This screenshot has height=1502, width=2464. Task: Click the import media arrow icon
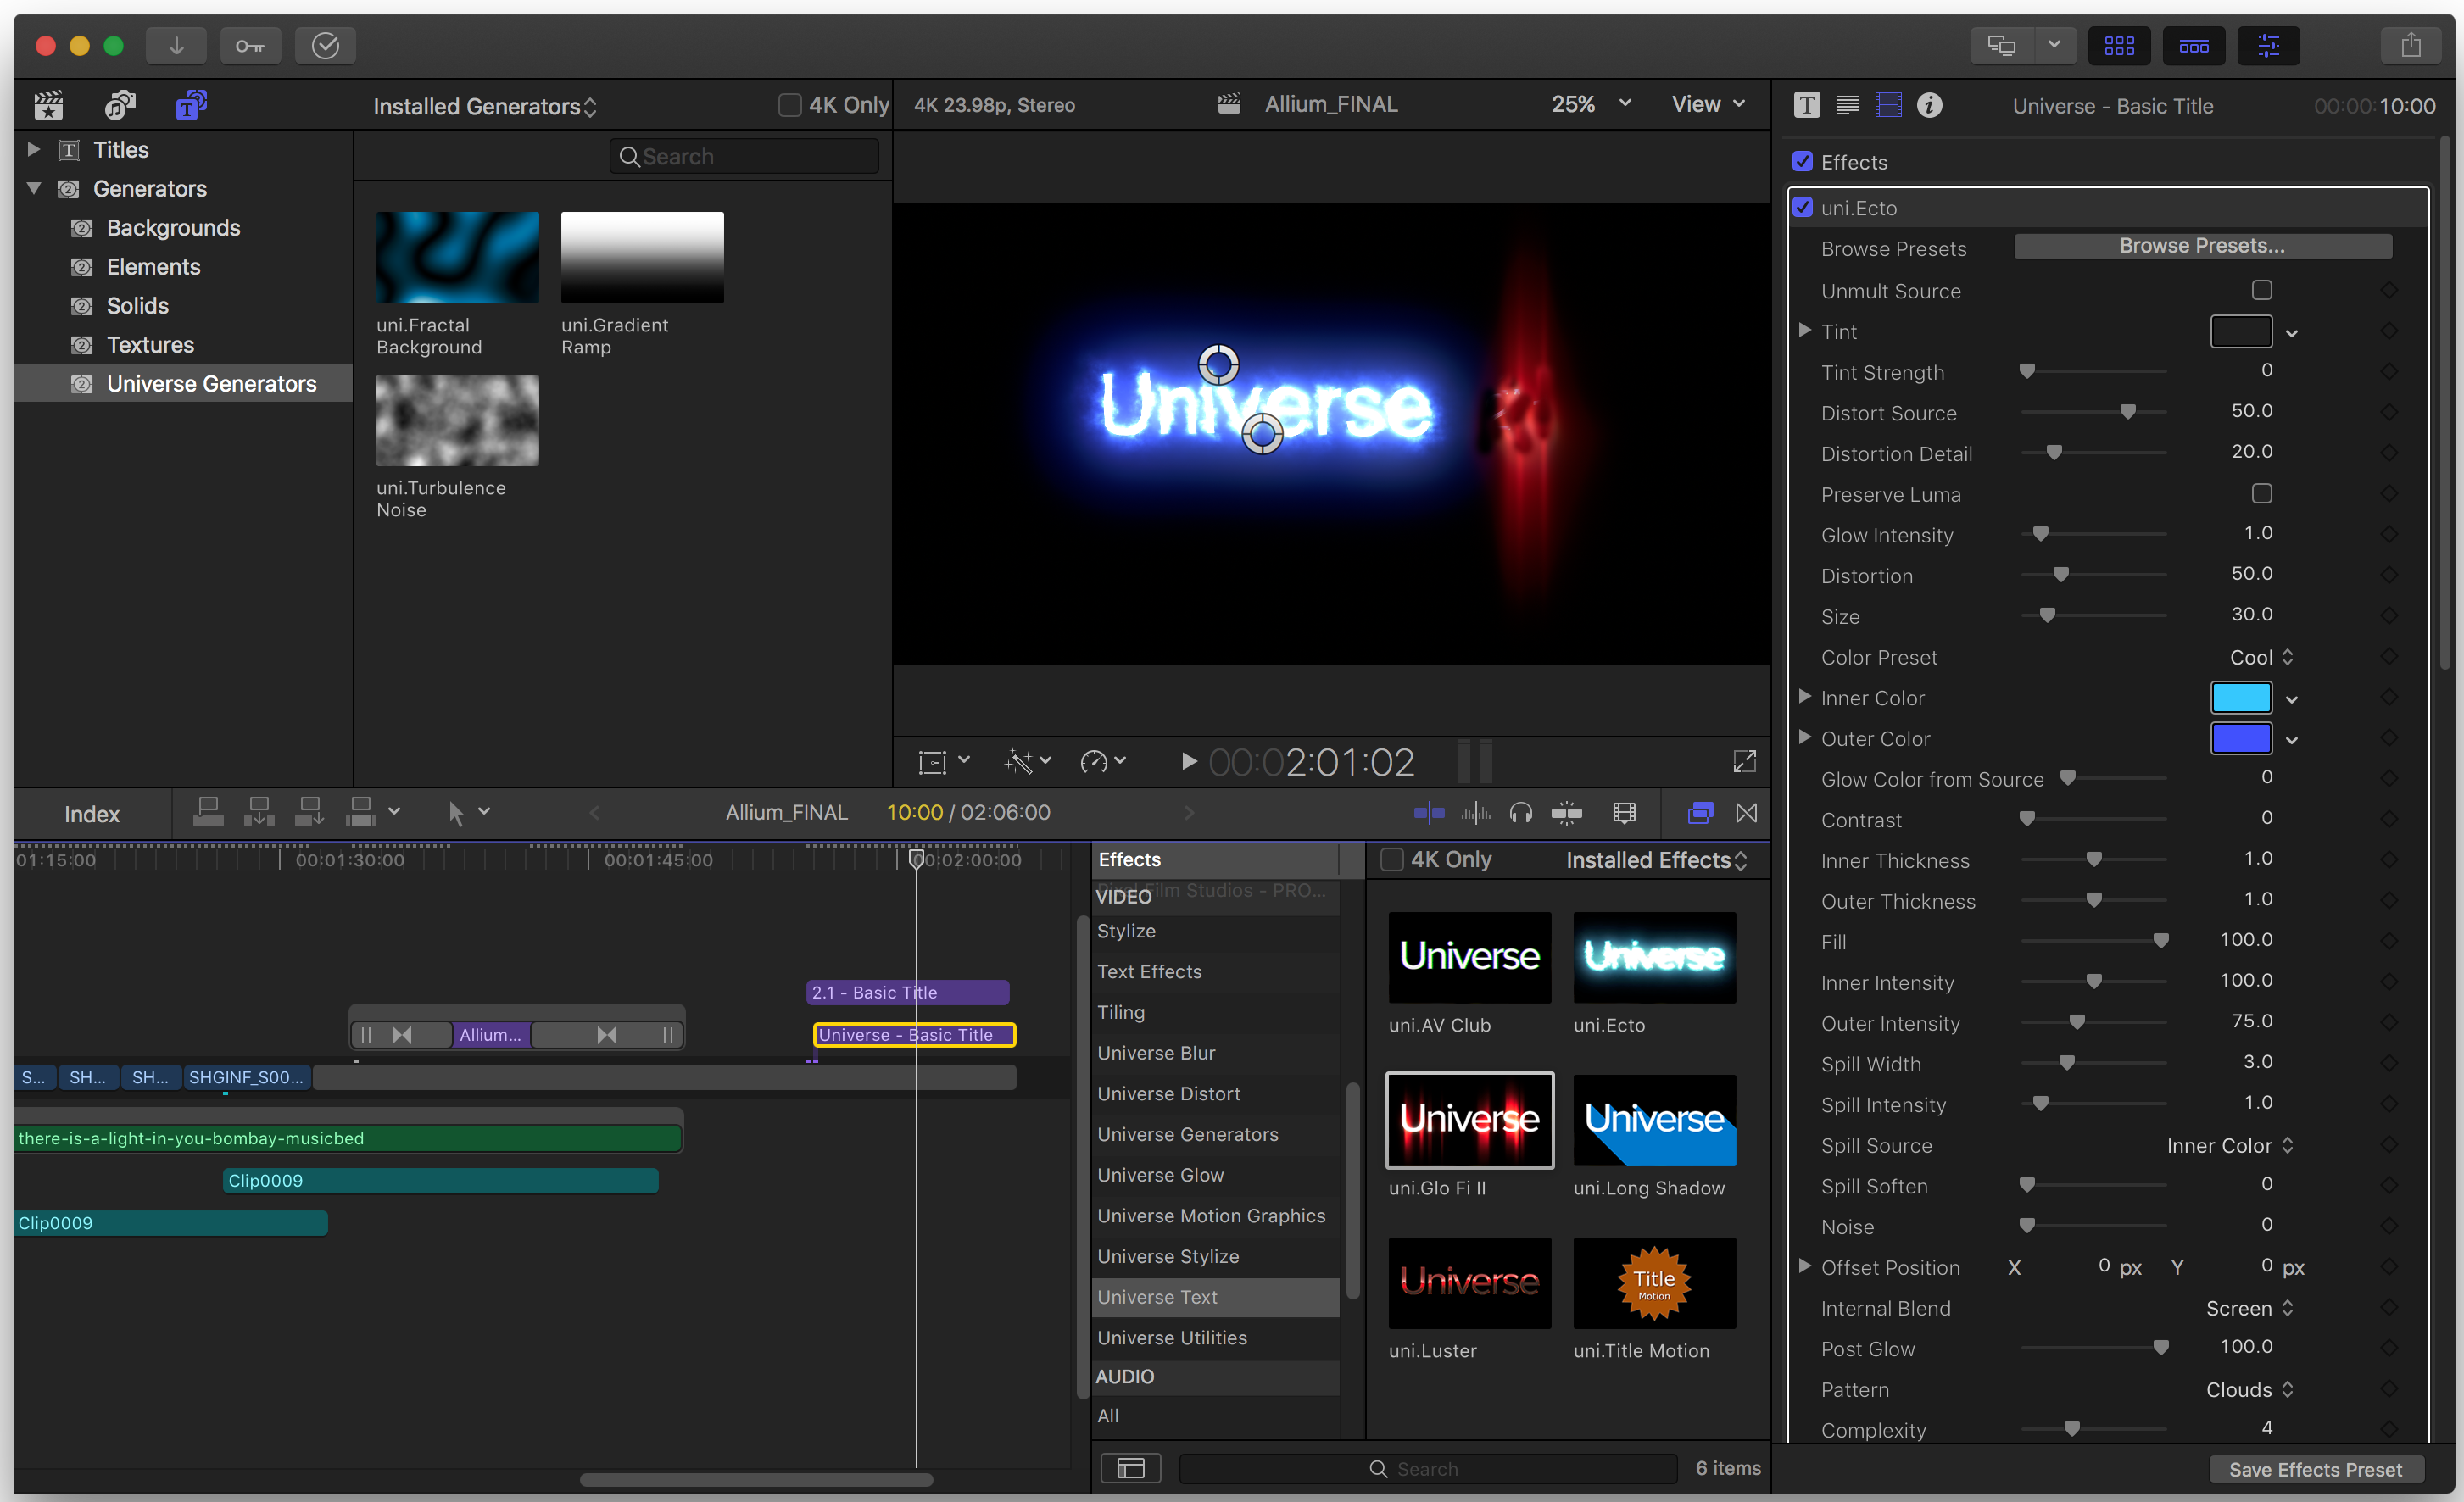(176, 45)
